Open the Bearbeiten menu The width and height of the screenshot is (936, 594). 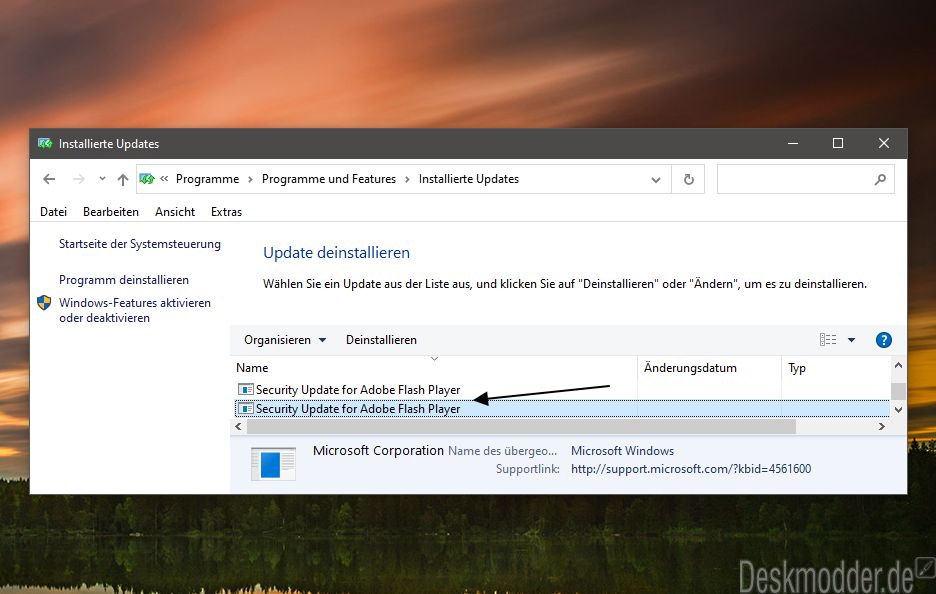[x=110, y=212]
